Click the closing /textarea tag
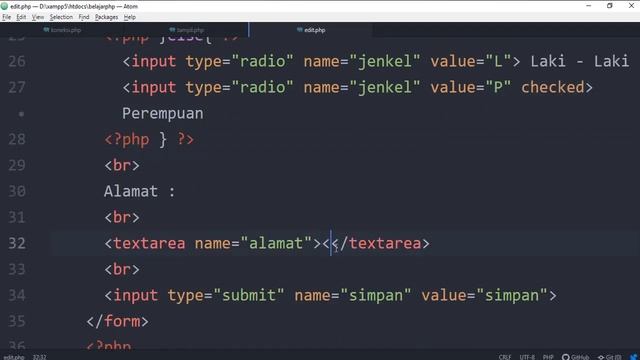This screenshot has height=360, width=640. pyautogui.click(x=380, y=243)
